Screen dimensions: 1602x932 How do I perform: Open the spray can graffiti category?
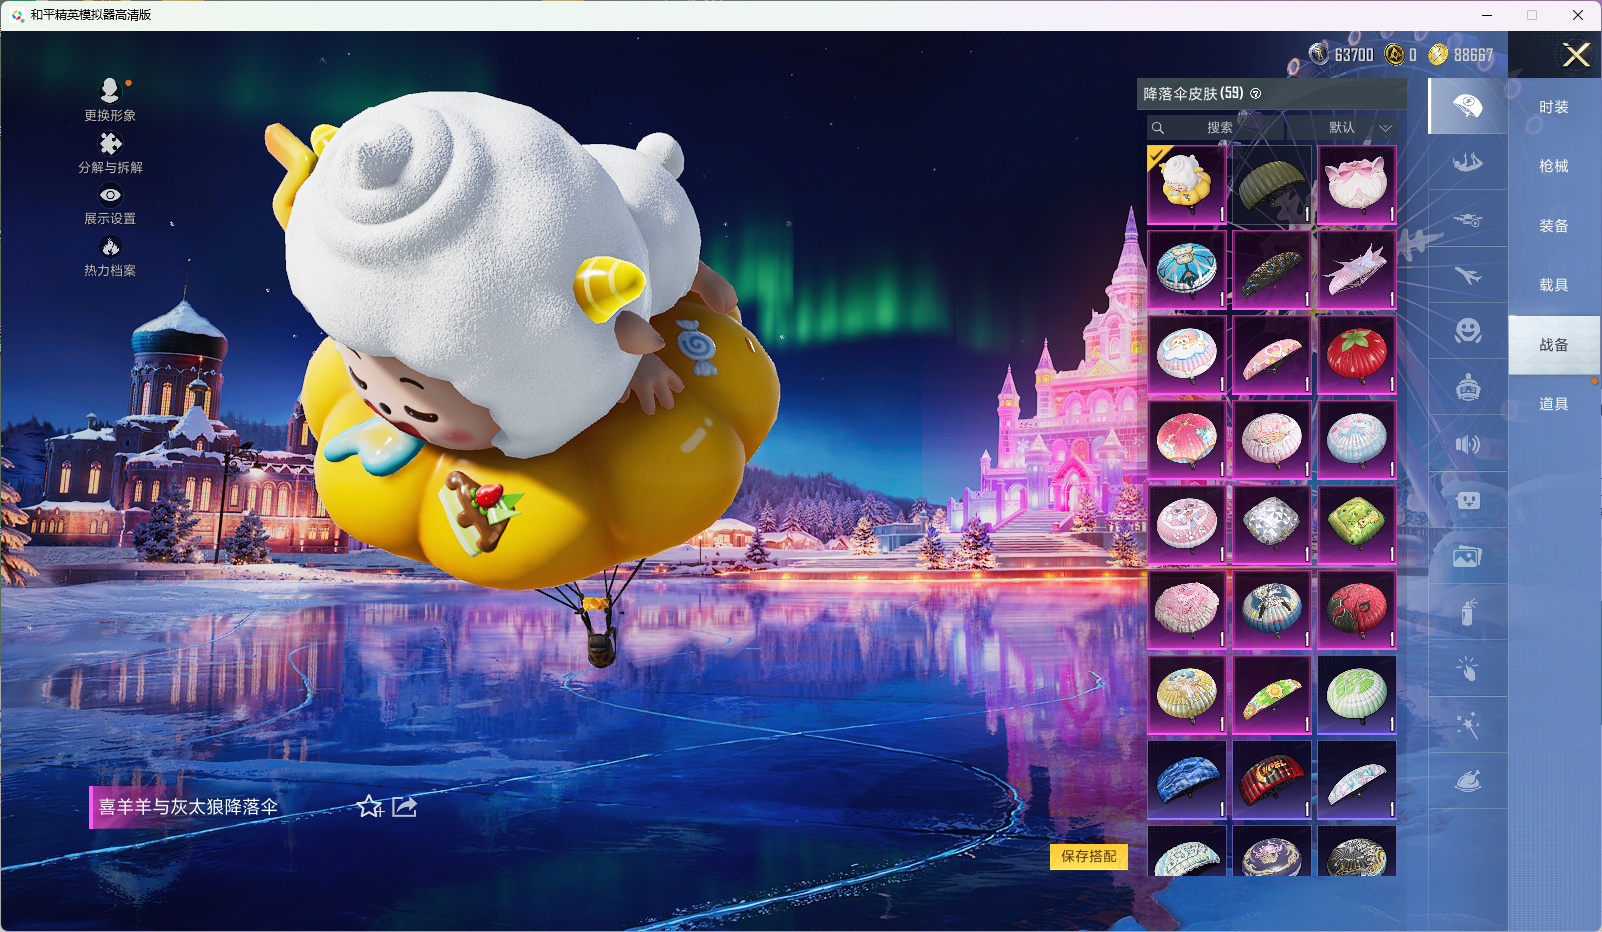(1467, 612)
